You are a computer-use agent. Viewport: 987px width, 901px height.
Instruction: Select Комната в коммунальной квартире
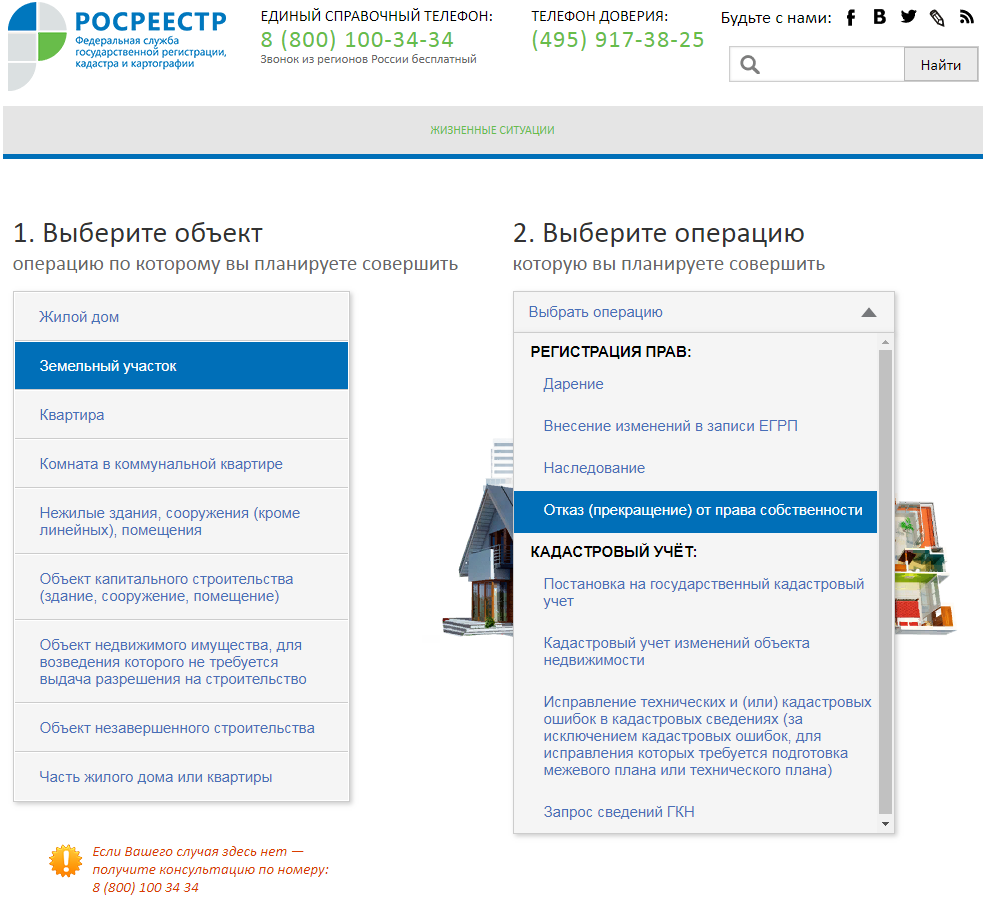tap(181, 464)
